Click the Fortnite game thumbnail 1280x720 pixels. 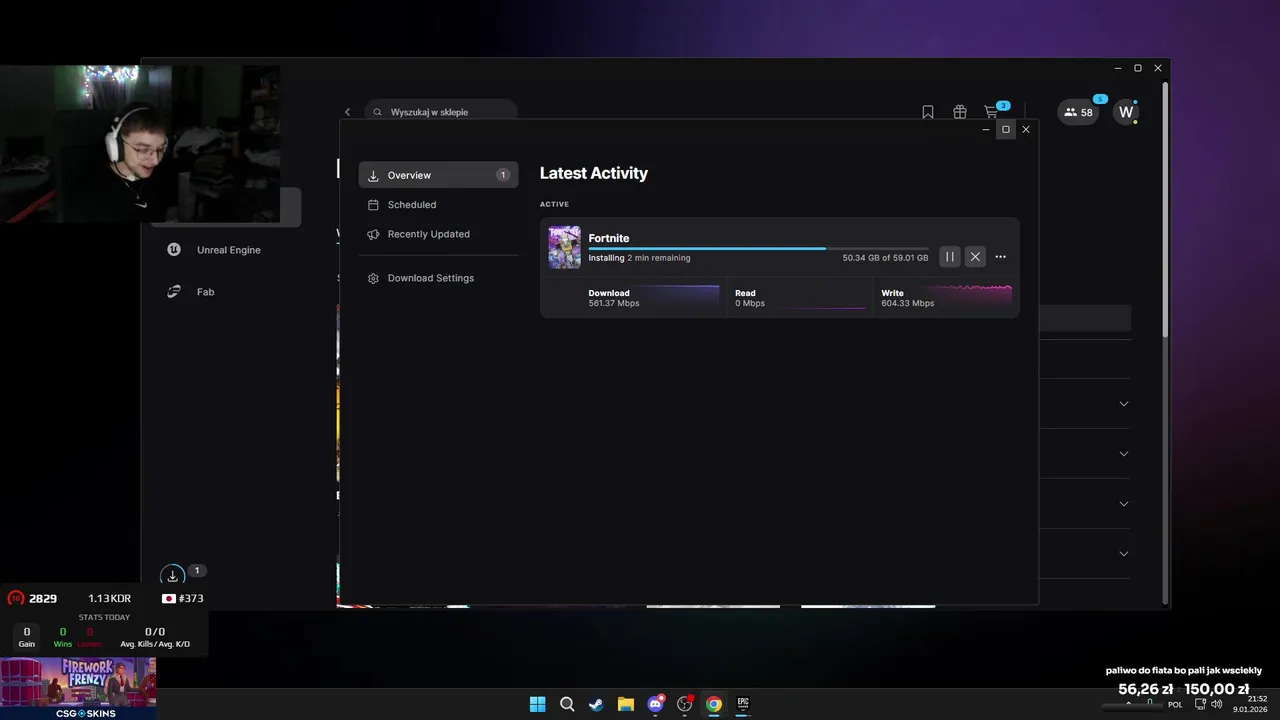click(564, 247)
